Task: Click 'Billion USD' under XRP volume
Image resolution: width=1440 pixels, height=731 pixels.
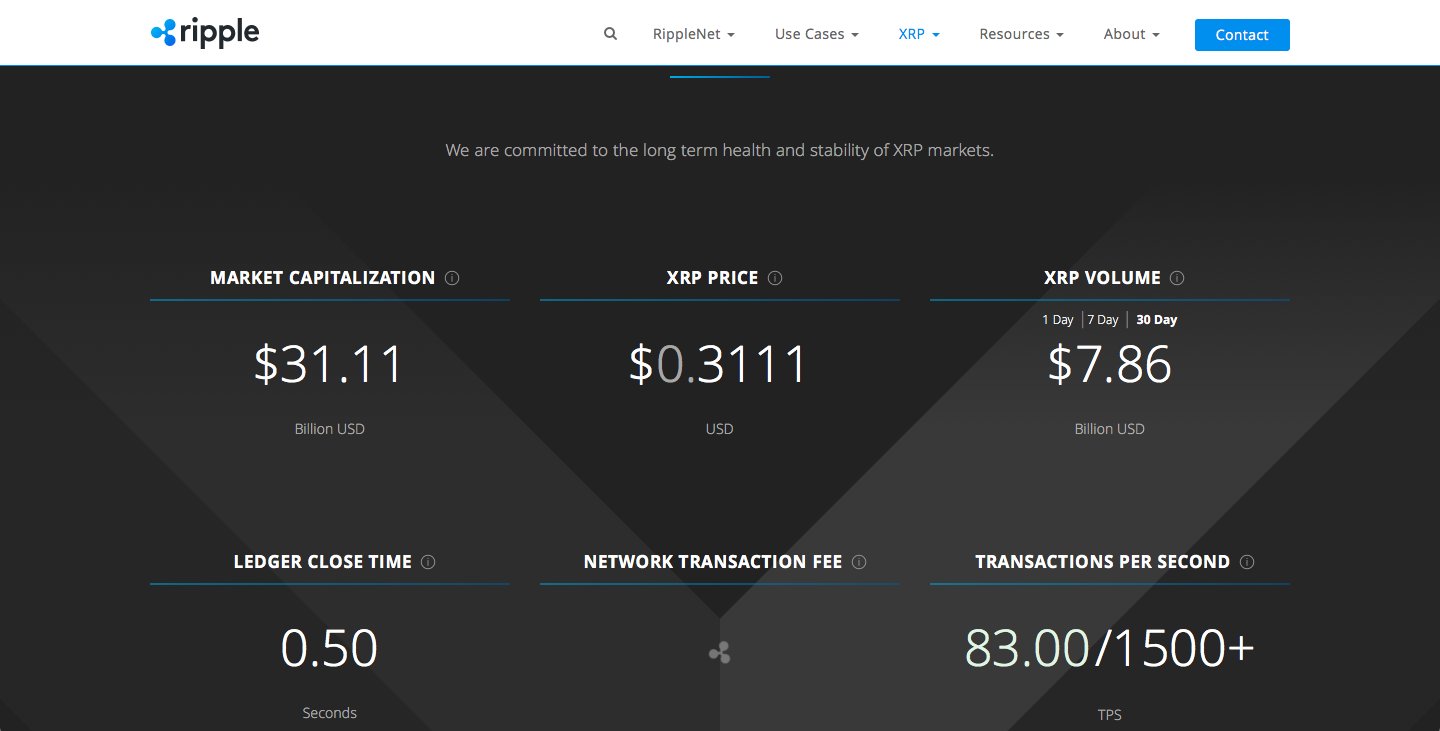Action: 1109,429
